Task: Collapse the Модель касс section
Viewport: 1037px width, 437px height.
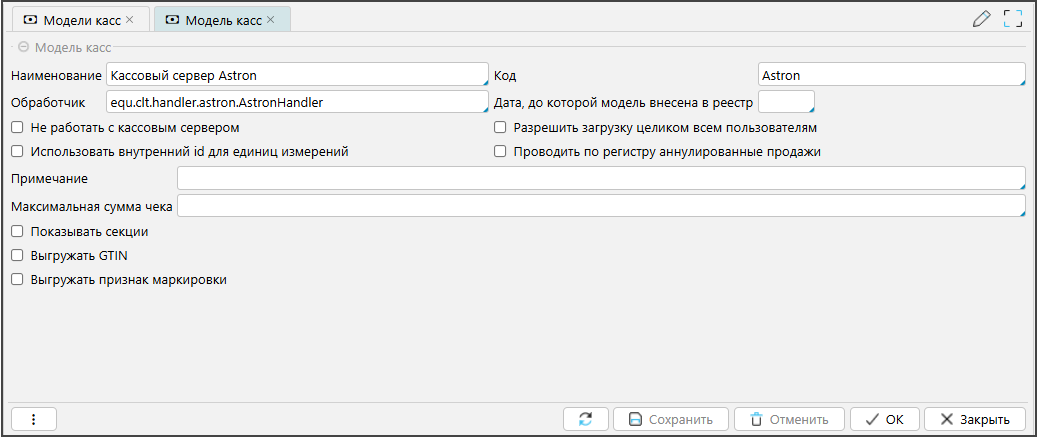Action: pos(23,46)
